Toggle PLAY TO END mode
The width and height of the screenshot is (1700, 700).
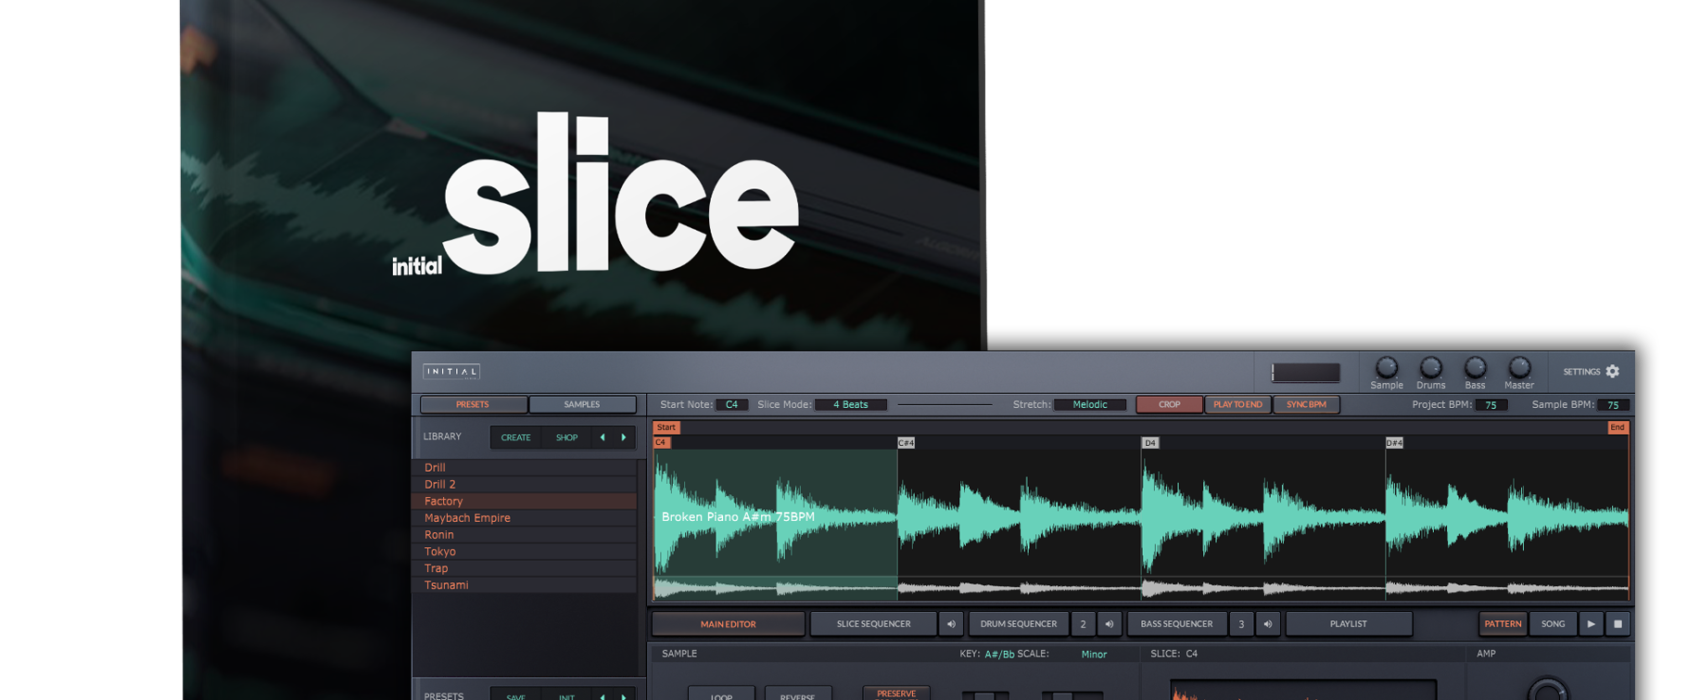click(1238, 405)
